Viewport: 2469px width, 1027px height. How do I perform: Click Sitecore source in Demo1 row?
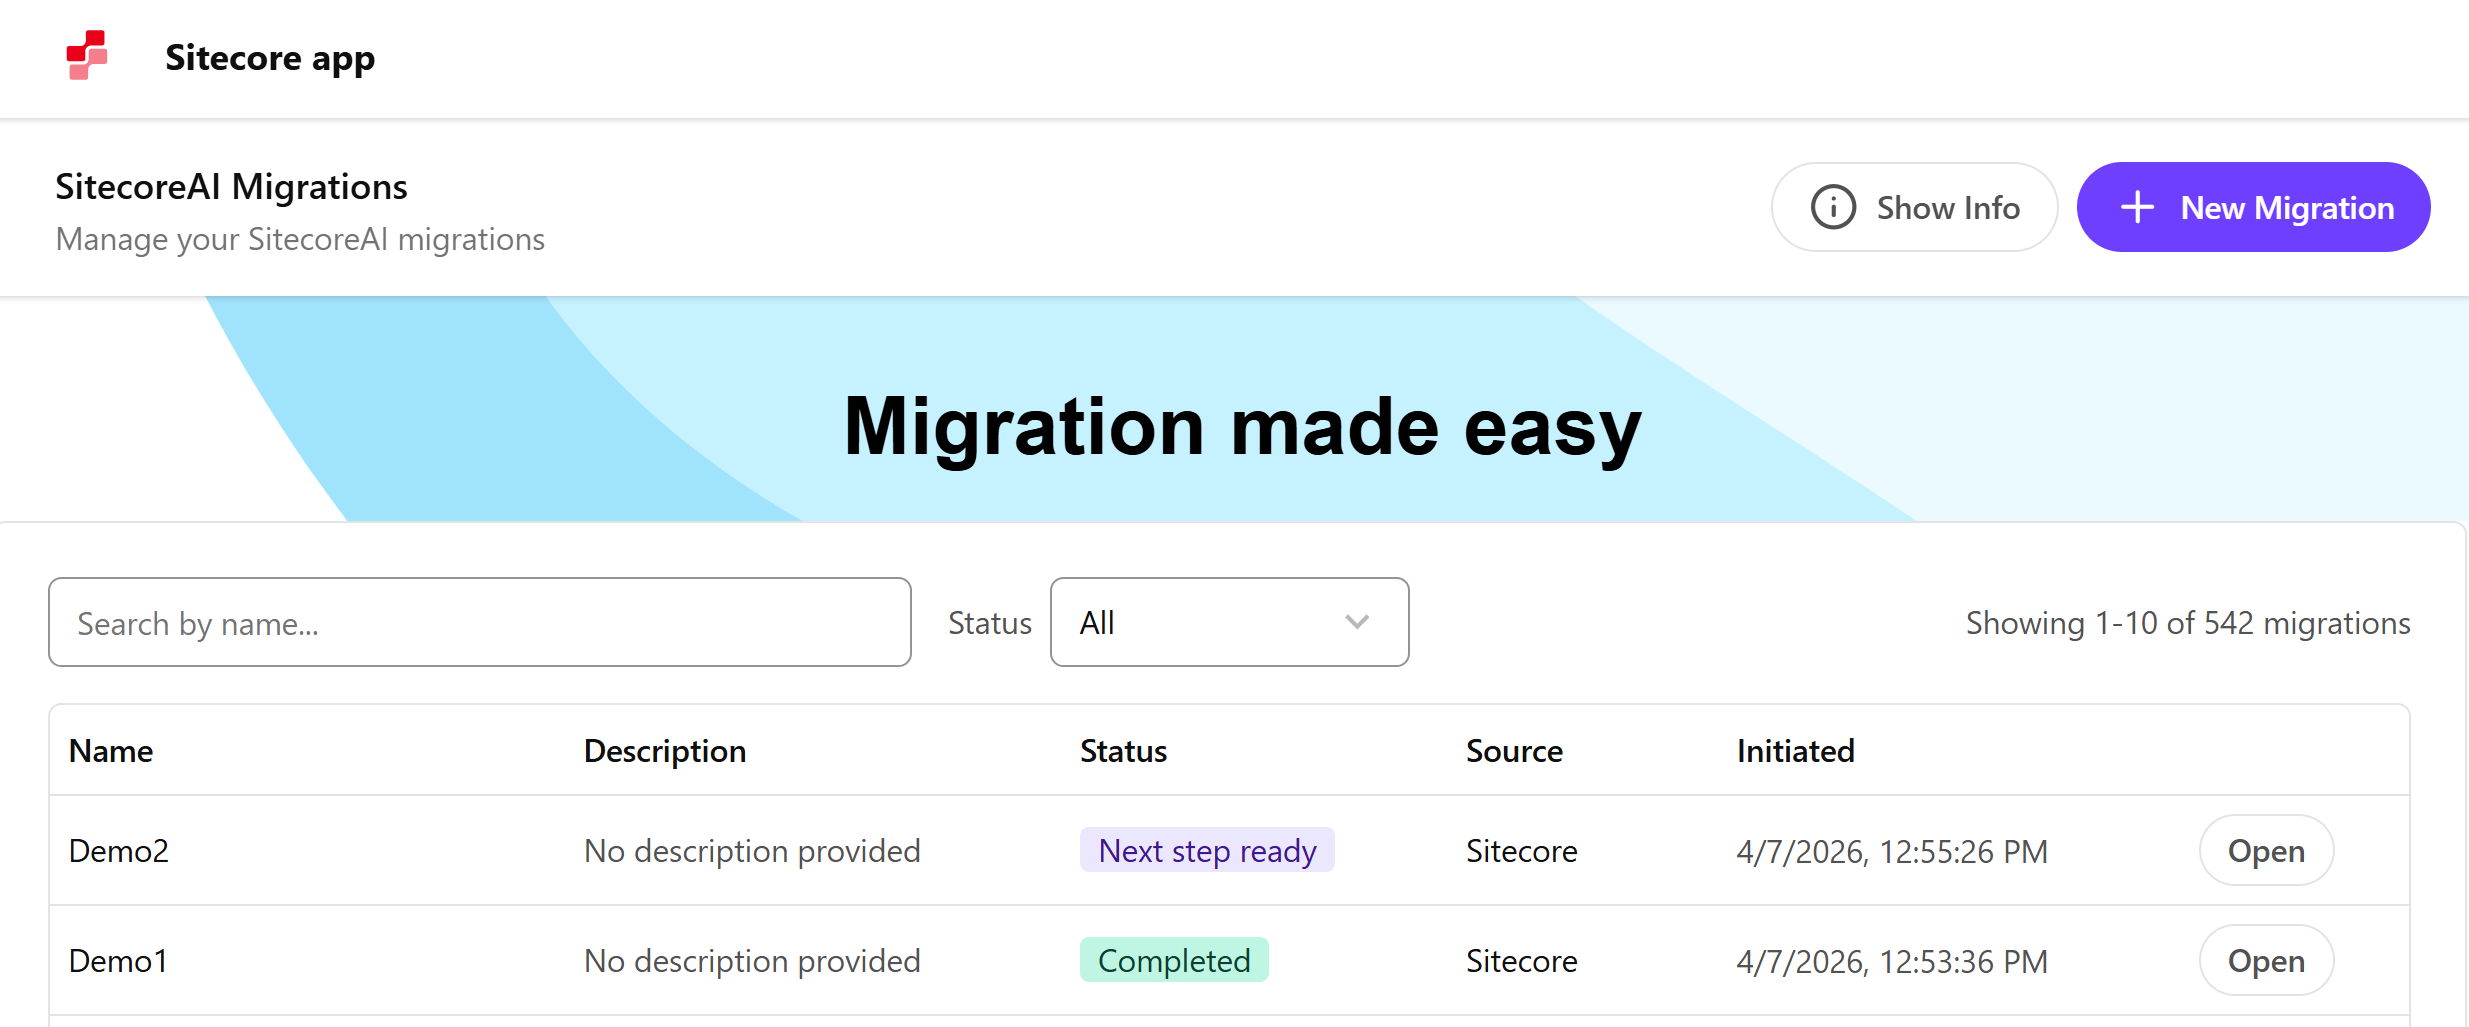[1521, 961]
